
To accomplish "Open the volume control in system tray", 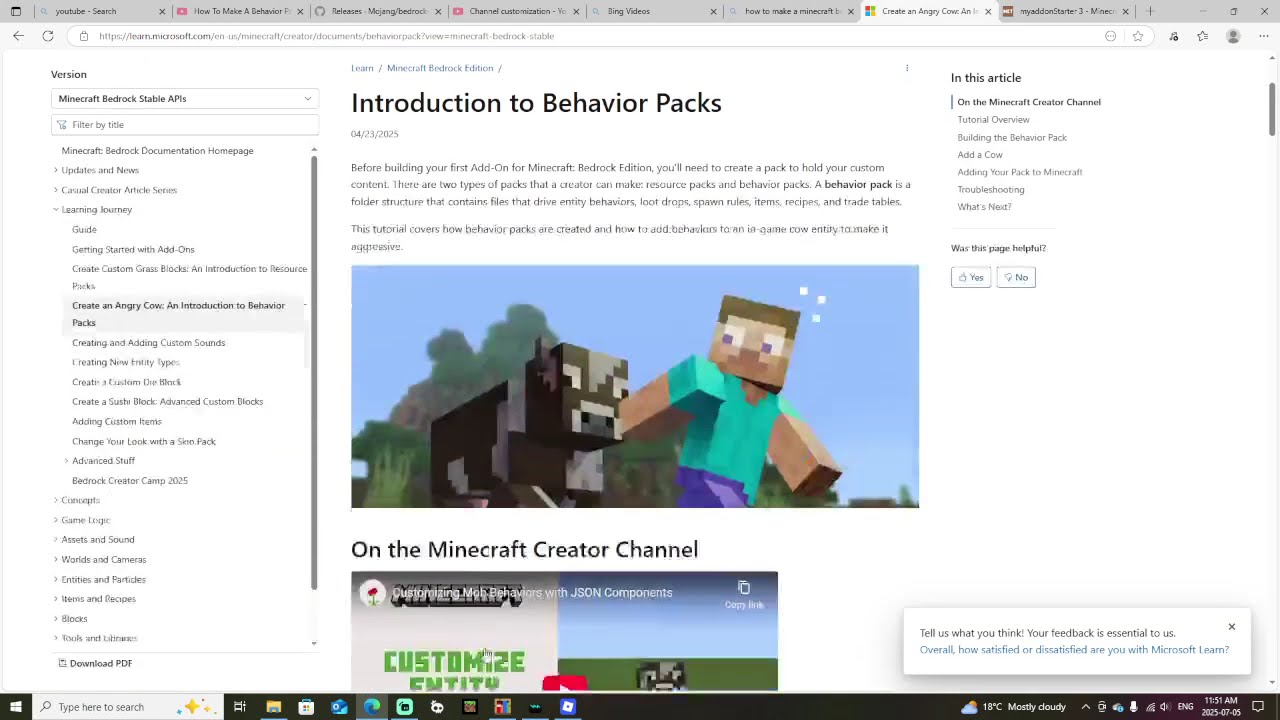I will tap(1165, 707).
